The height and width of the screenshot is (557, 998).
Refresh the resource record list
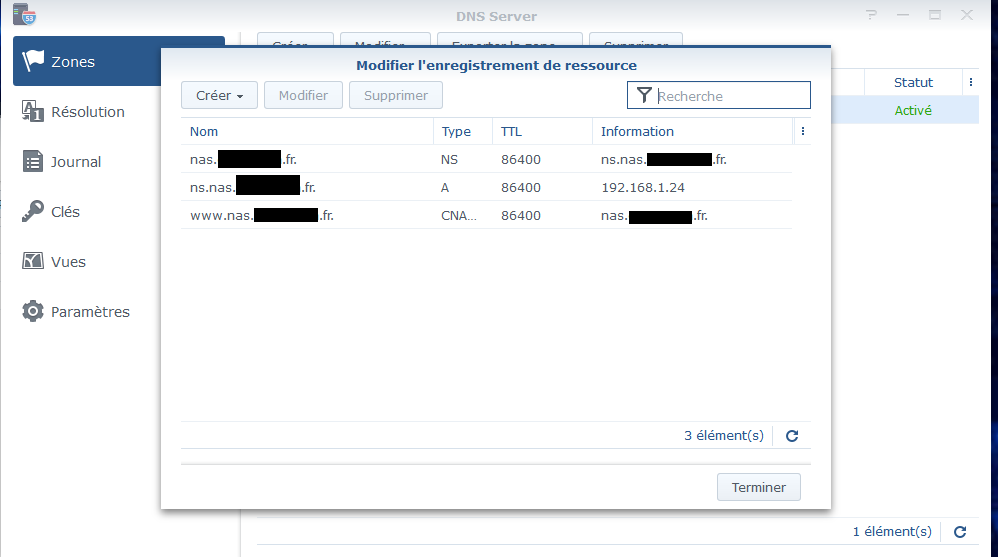click(792, 436)
